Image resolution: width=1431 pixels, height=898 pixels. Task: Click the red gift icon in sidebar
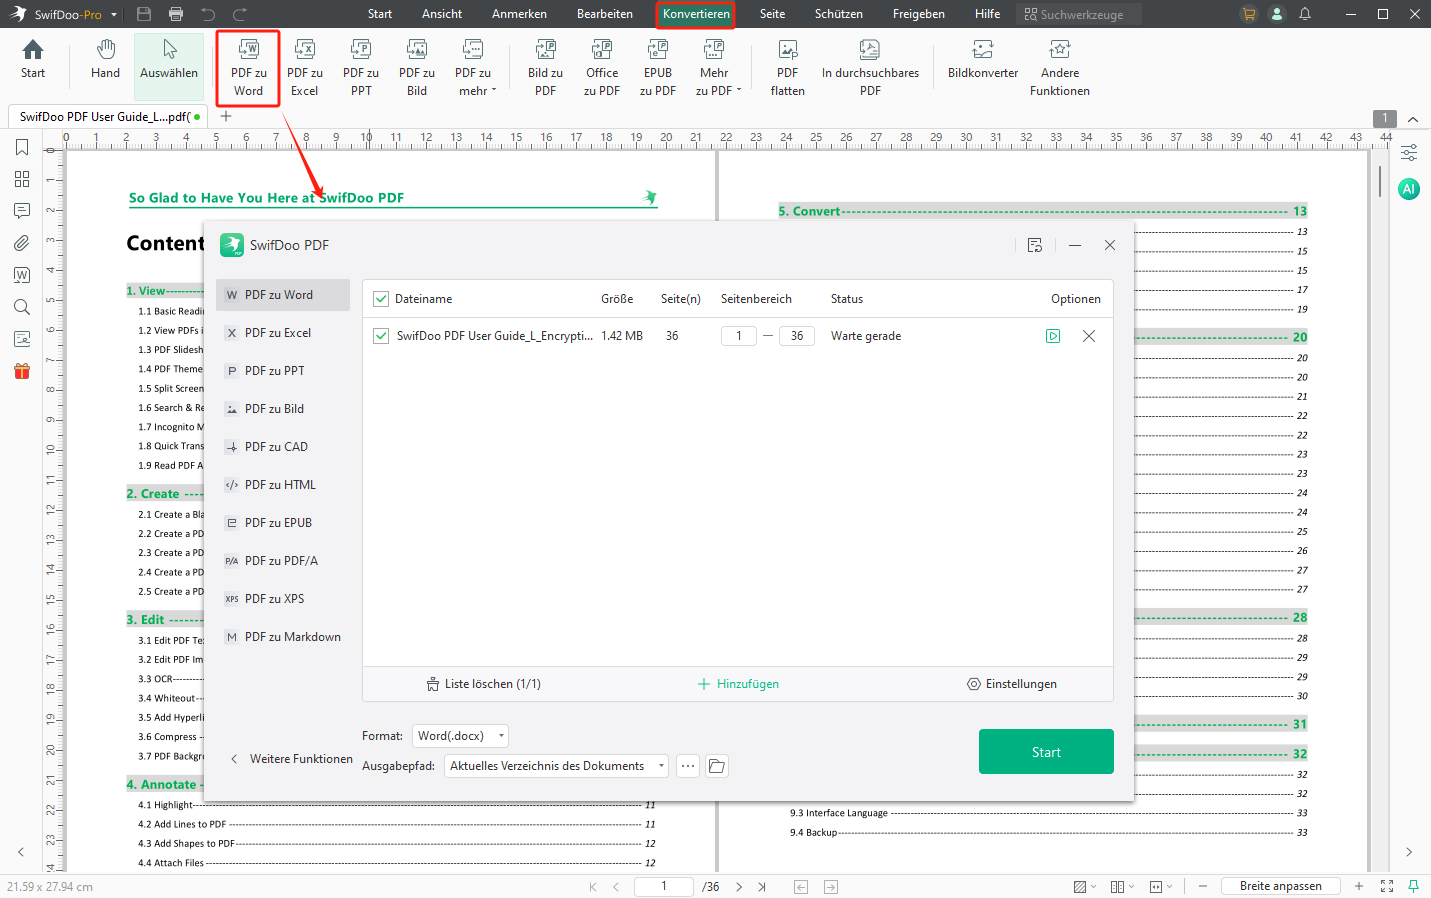pos(22,371)
